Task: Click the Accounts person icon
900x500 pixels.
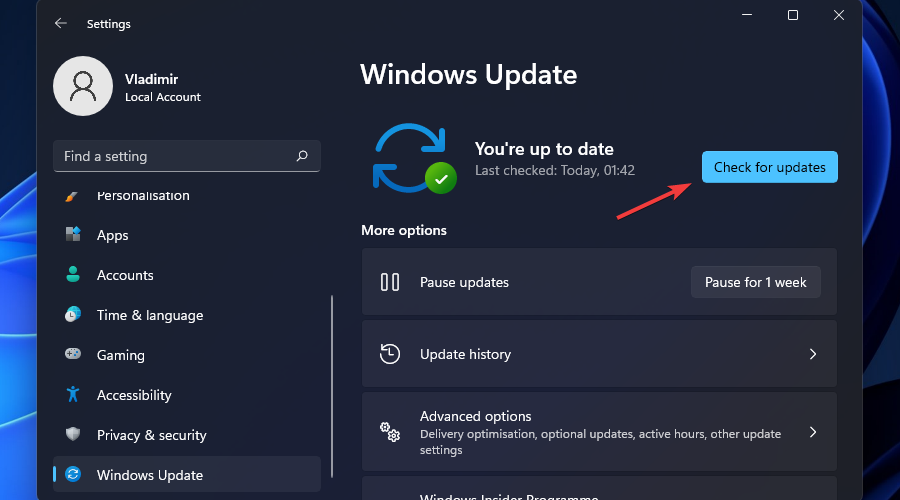Action: [73, 274]
